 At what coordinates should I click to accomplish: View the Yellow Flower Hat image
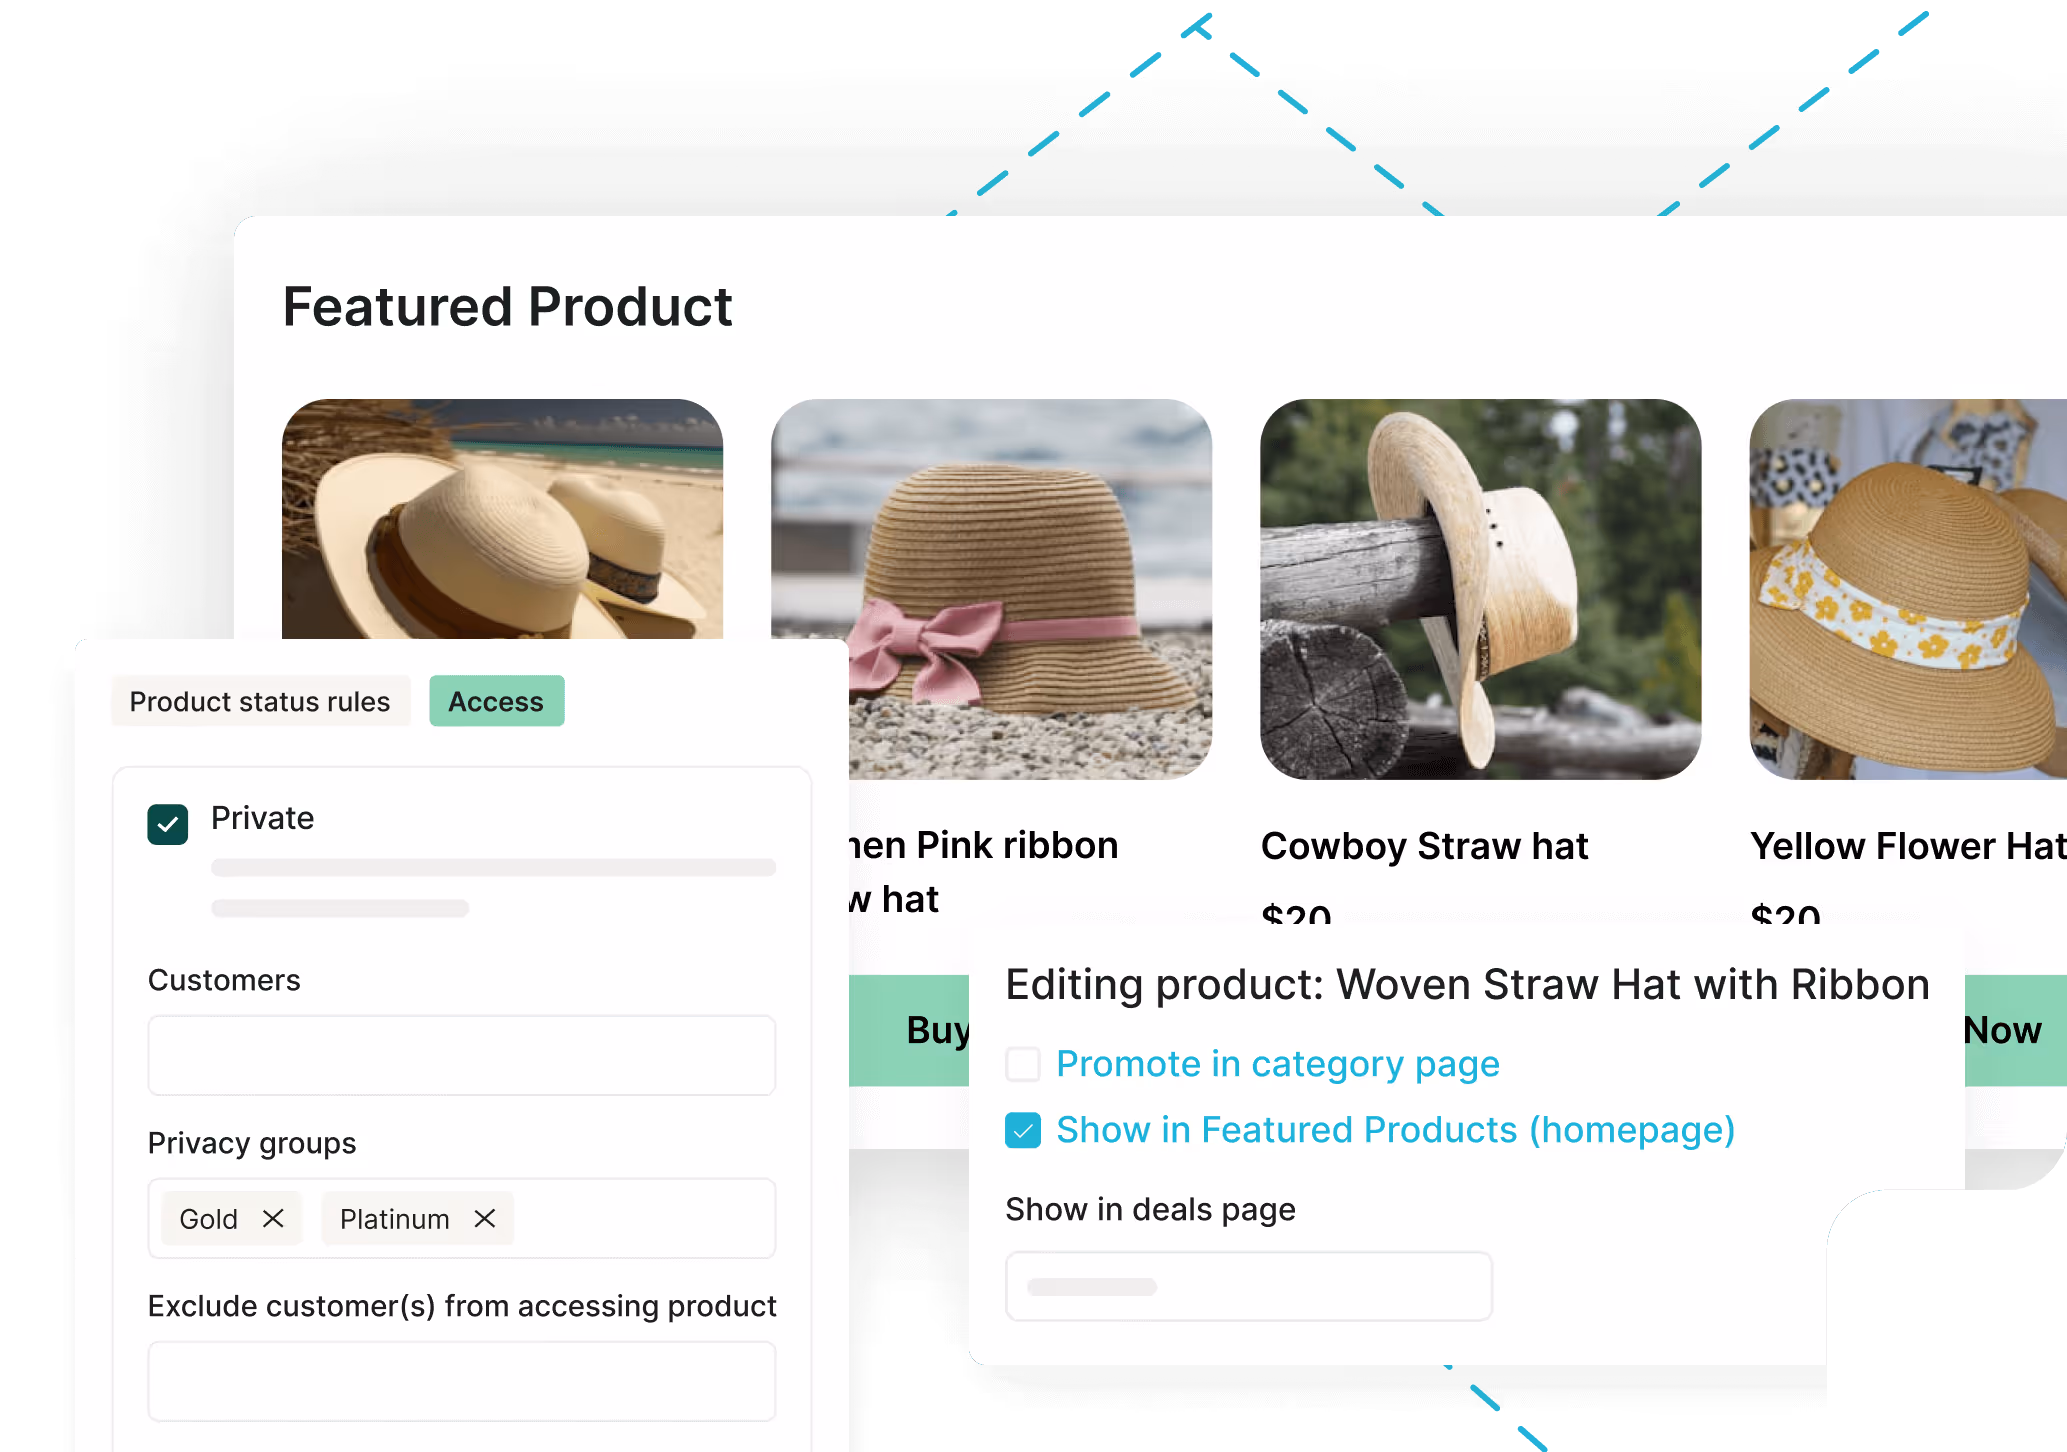tap(1908, 589)
